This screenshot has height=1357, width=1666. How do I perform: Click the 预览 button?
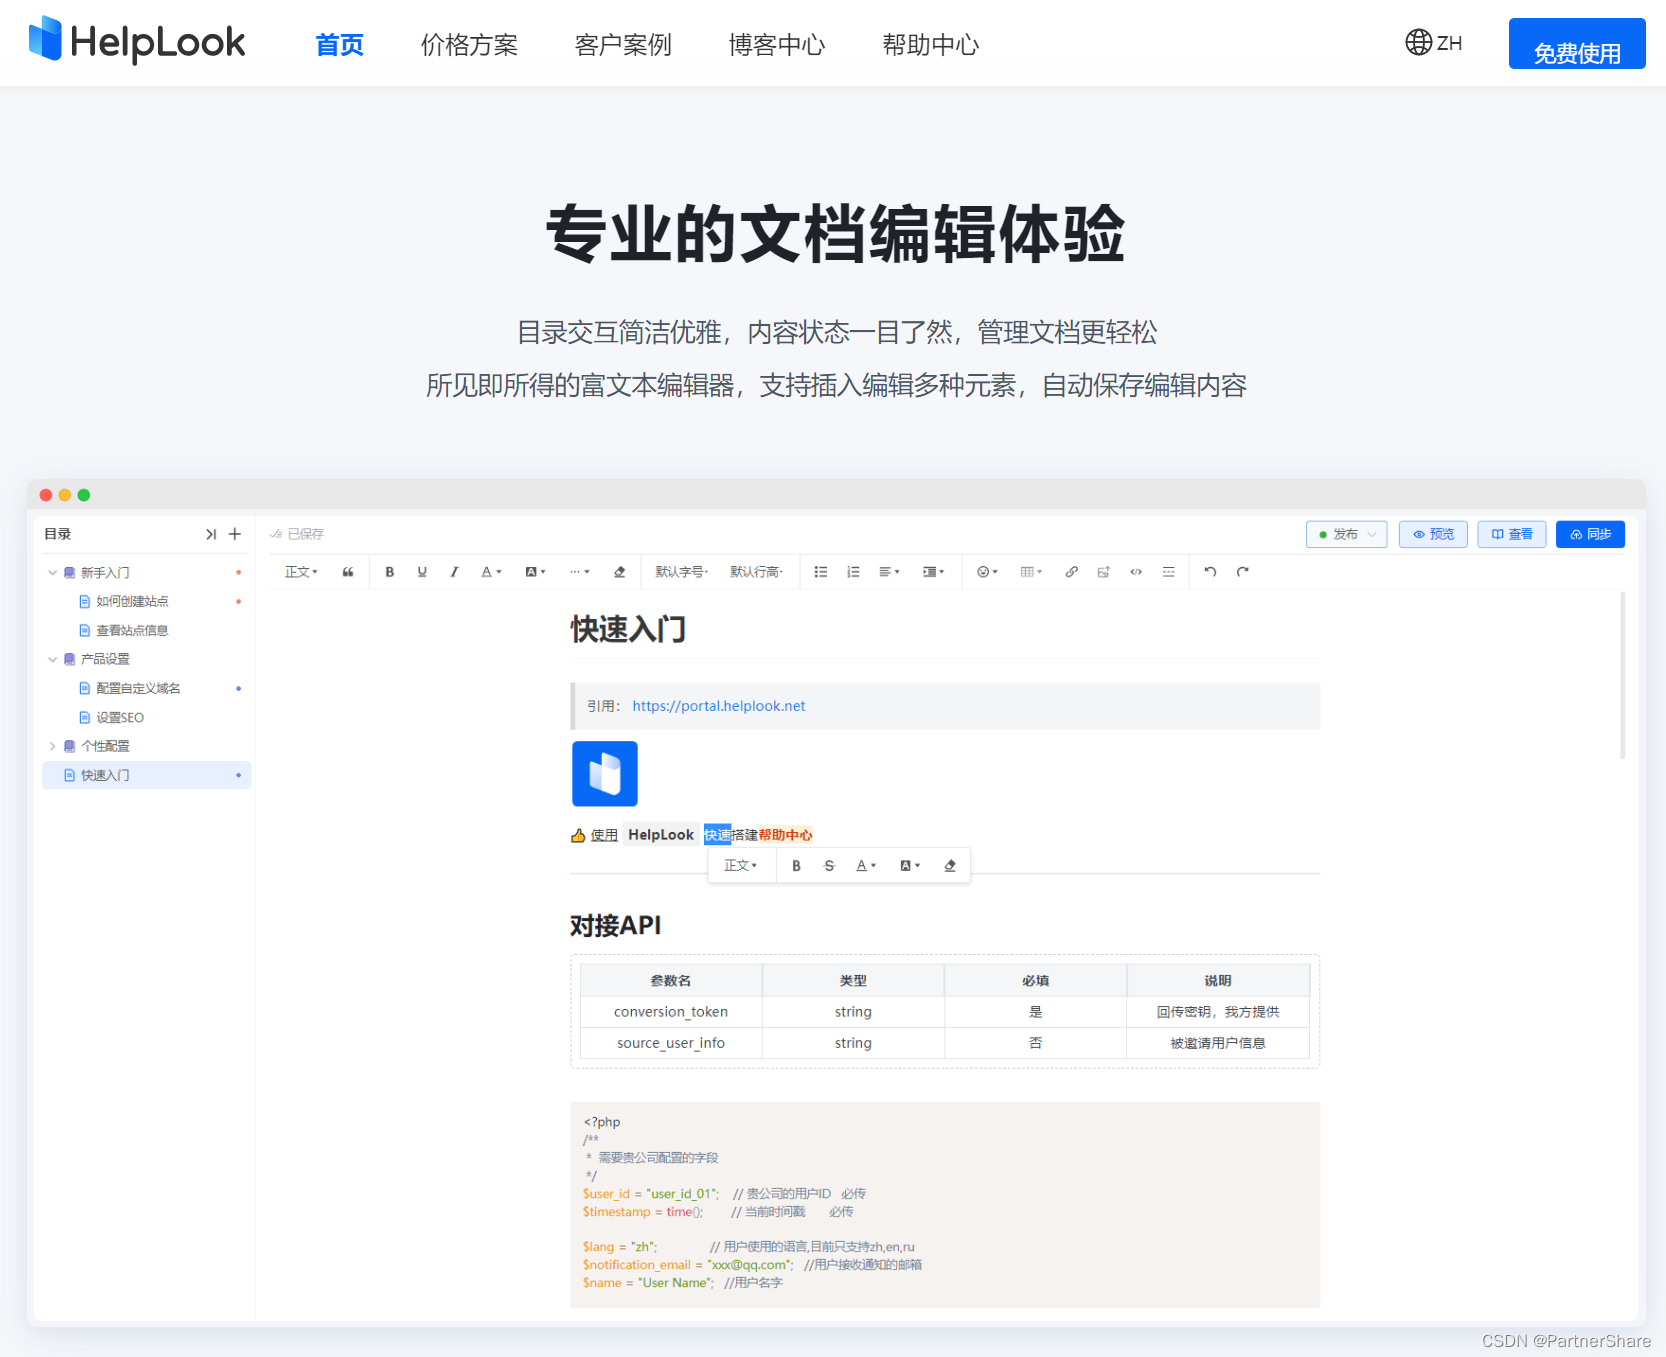1433,534
